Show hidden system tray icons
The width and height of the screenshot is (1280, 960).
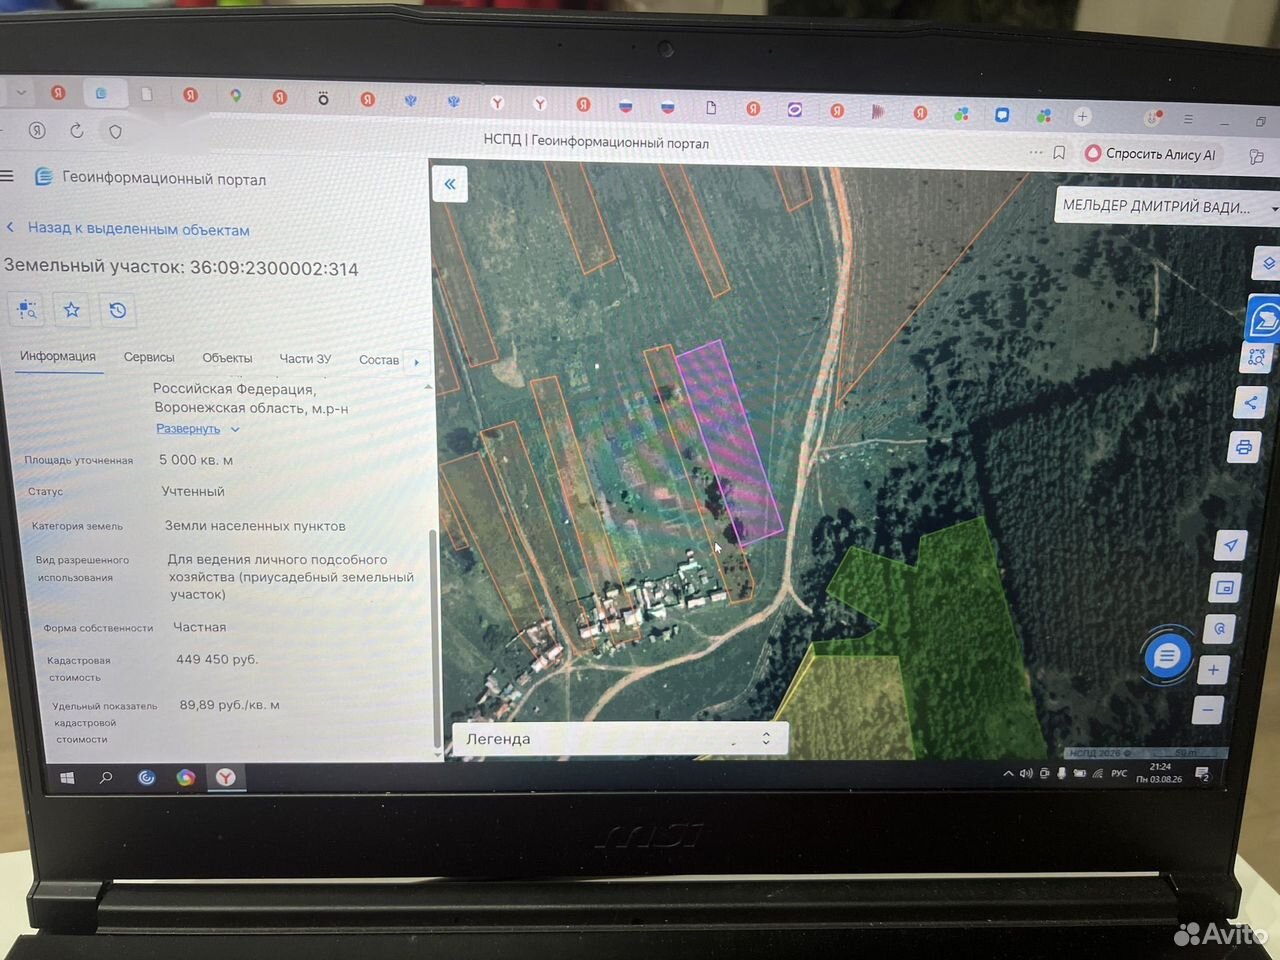coord(1008,773)
